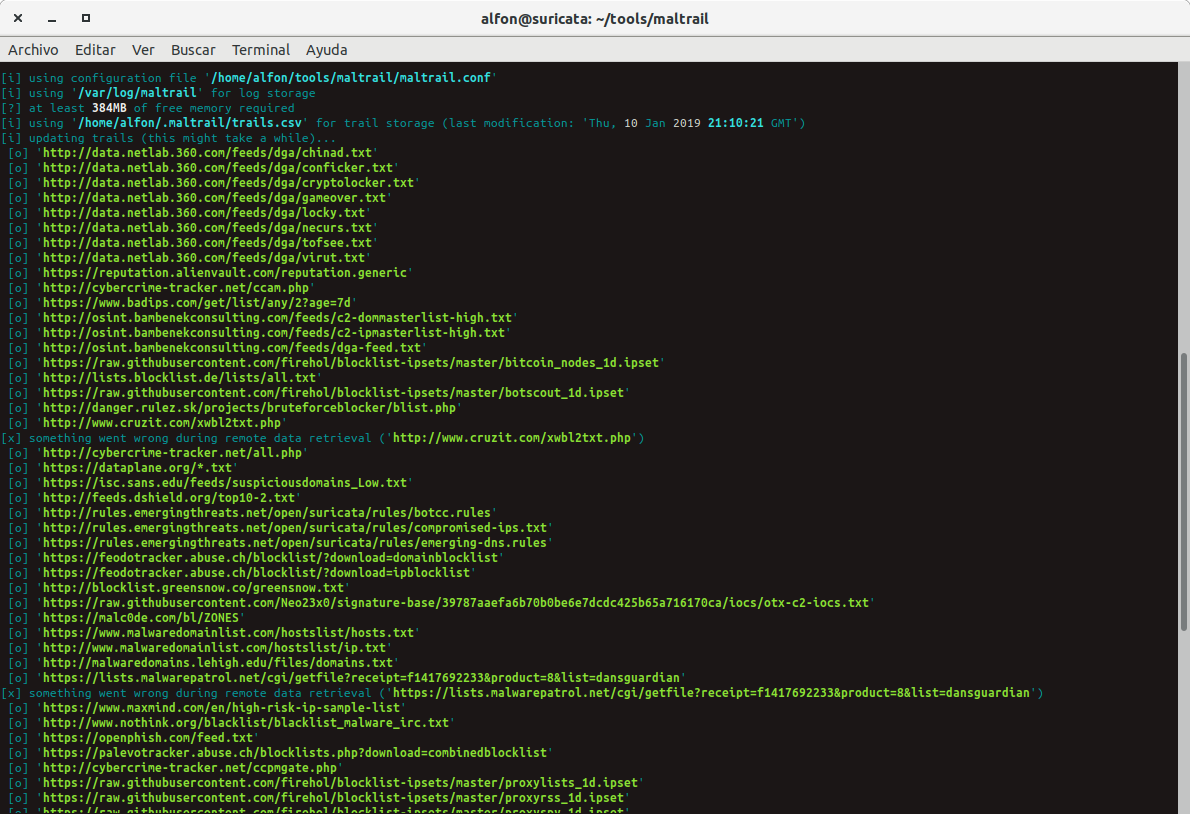Open the netlab.360 conficker DGA feed URL

[220, 167]
